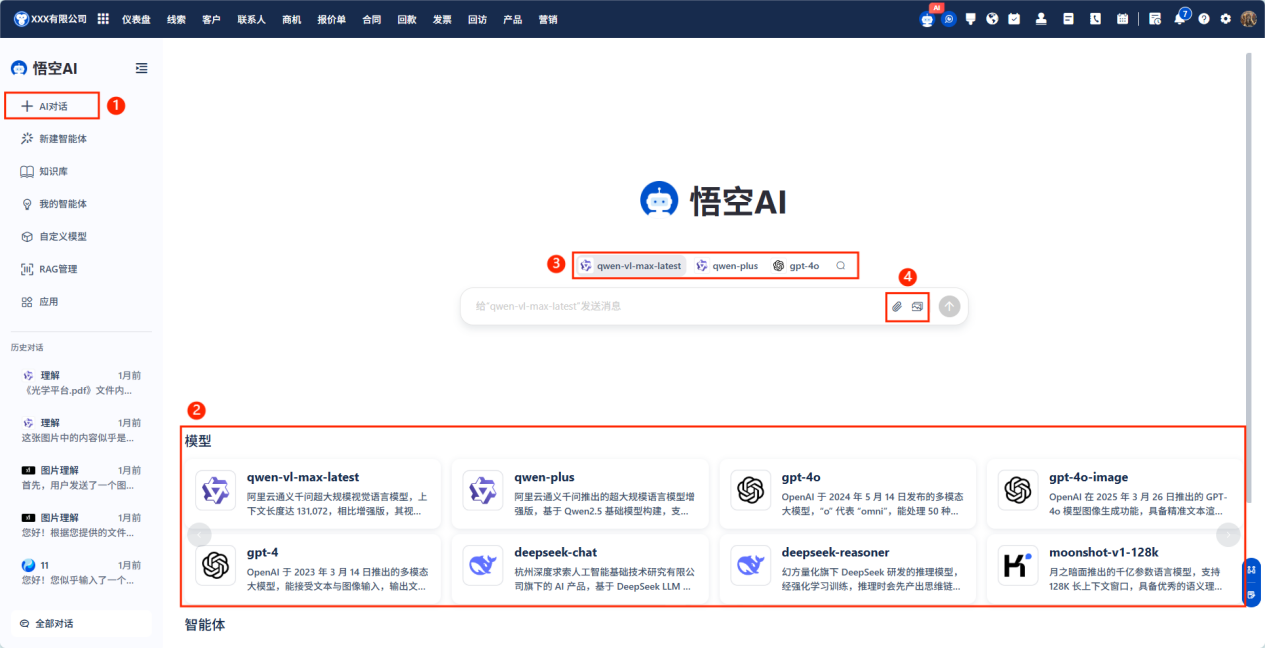Collapse the 悟空AI sidebar with the menu-fold icon
Image resolution: width=1265 pixels, height=648 pixels.
tap(141, 68)
